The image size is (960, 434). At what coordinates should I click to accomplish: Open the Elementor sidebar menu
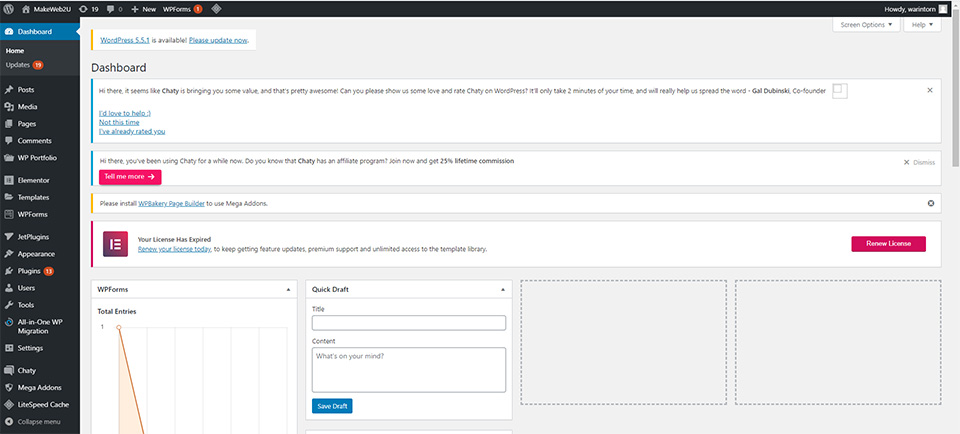click(33, 180)
